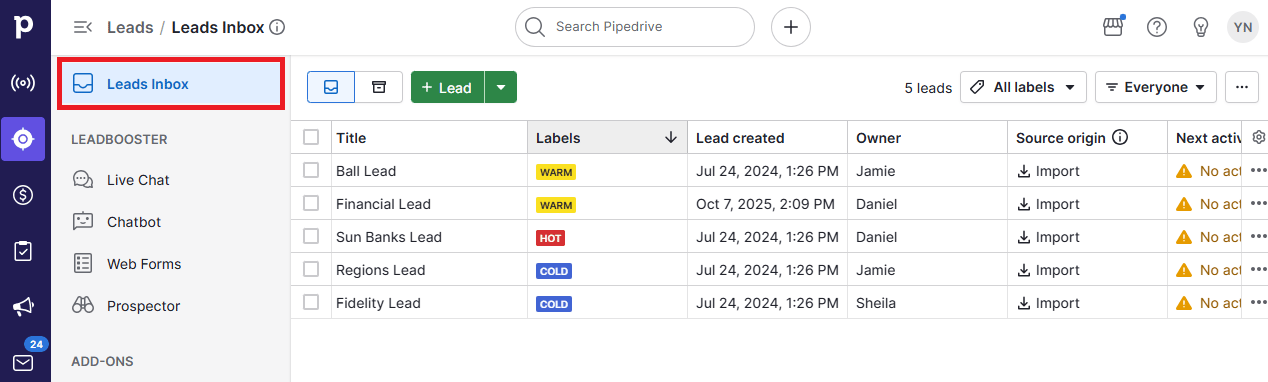Check the Financial Lead checkbox
The height and width of the screenshot is (382, 1268).
[x=311, y=203]
